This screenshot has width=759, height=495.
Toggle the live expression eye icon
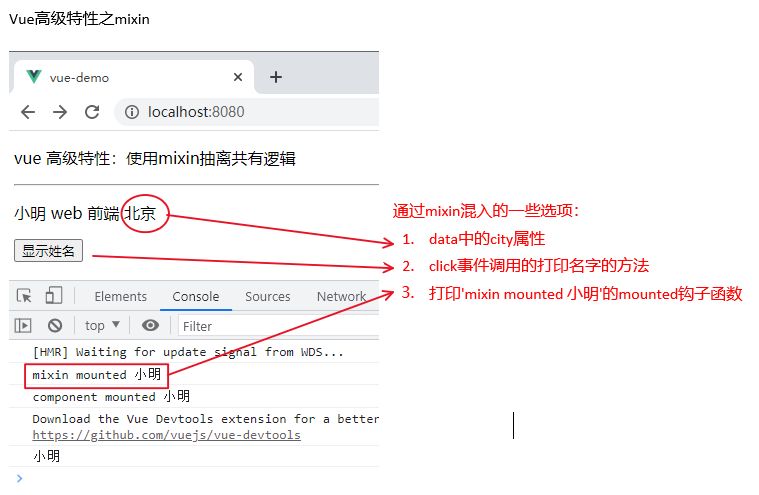coord(151,326)
